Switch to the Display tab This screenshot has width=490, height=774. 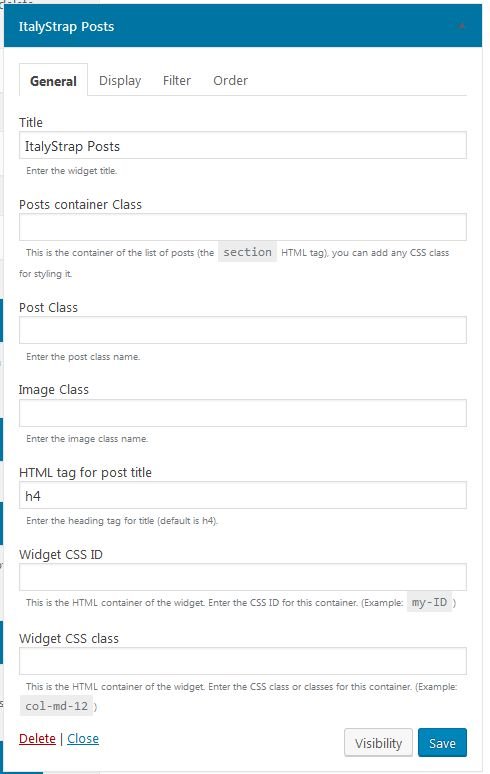(120, 80)
